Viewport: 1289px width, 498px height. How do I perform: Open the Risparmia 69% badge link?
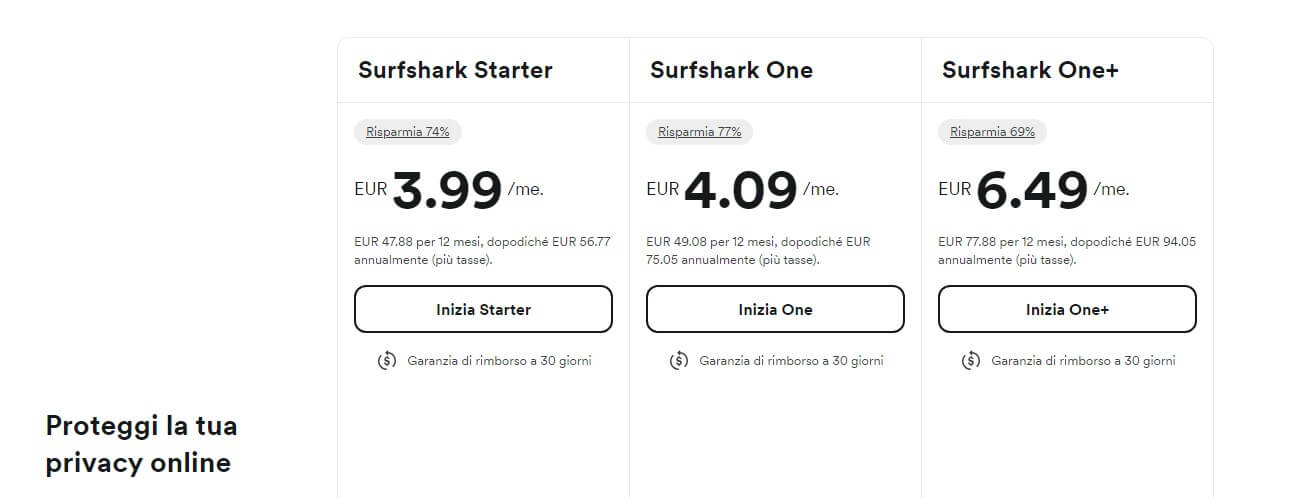(x=992, y=132)
